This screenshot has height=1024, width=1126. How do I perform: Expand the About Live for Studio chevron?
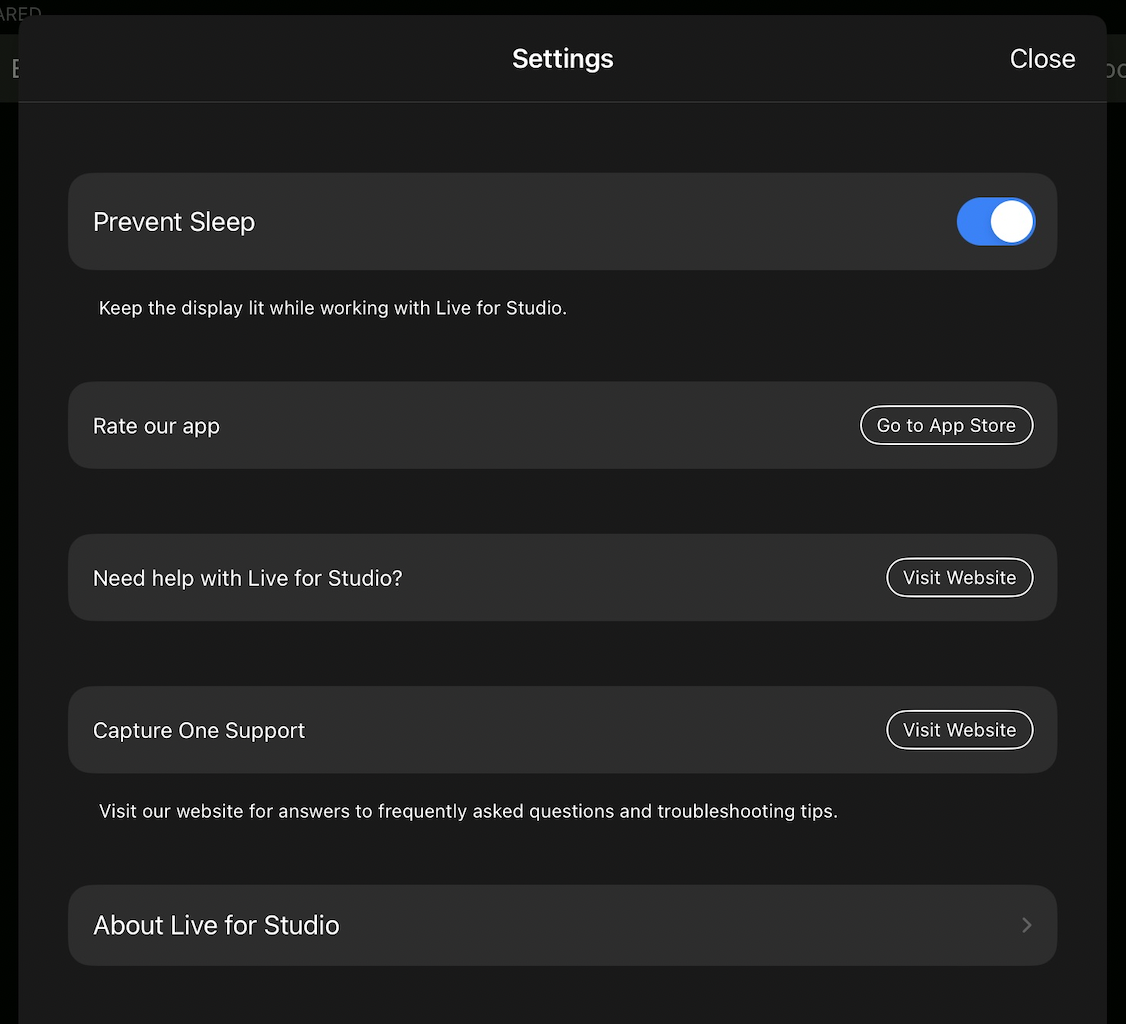pyautogui.click(x=1026, y=925)
